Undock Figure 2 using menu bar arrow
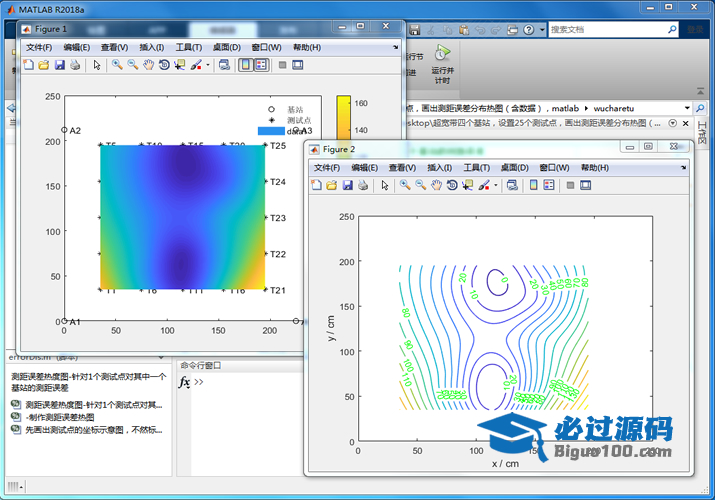This screenshot has width=715, height=500. coord(683,168)
